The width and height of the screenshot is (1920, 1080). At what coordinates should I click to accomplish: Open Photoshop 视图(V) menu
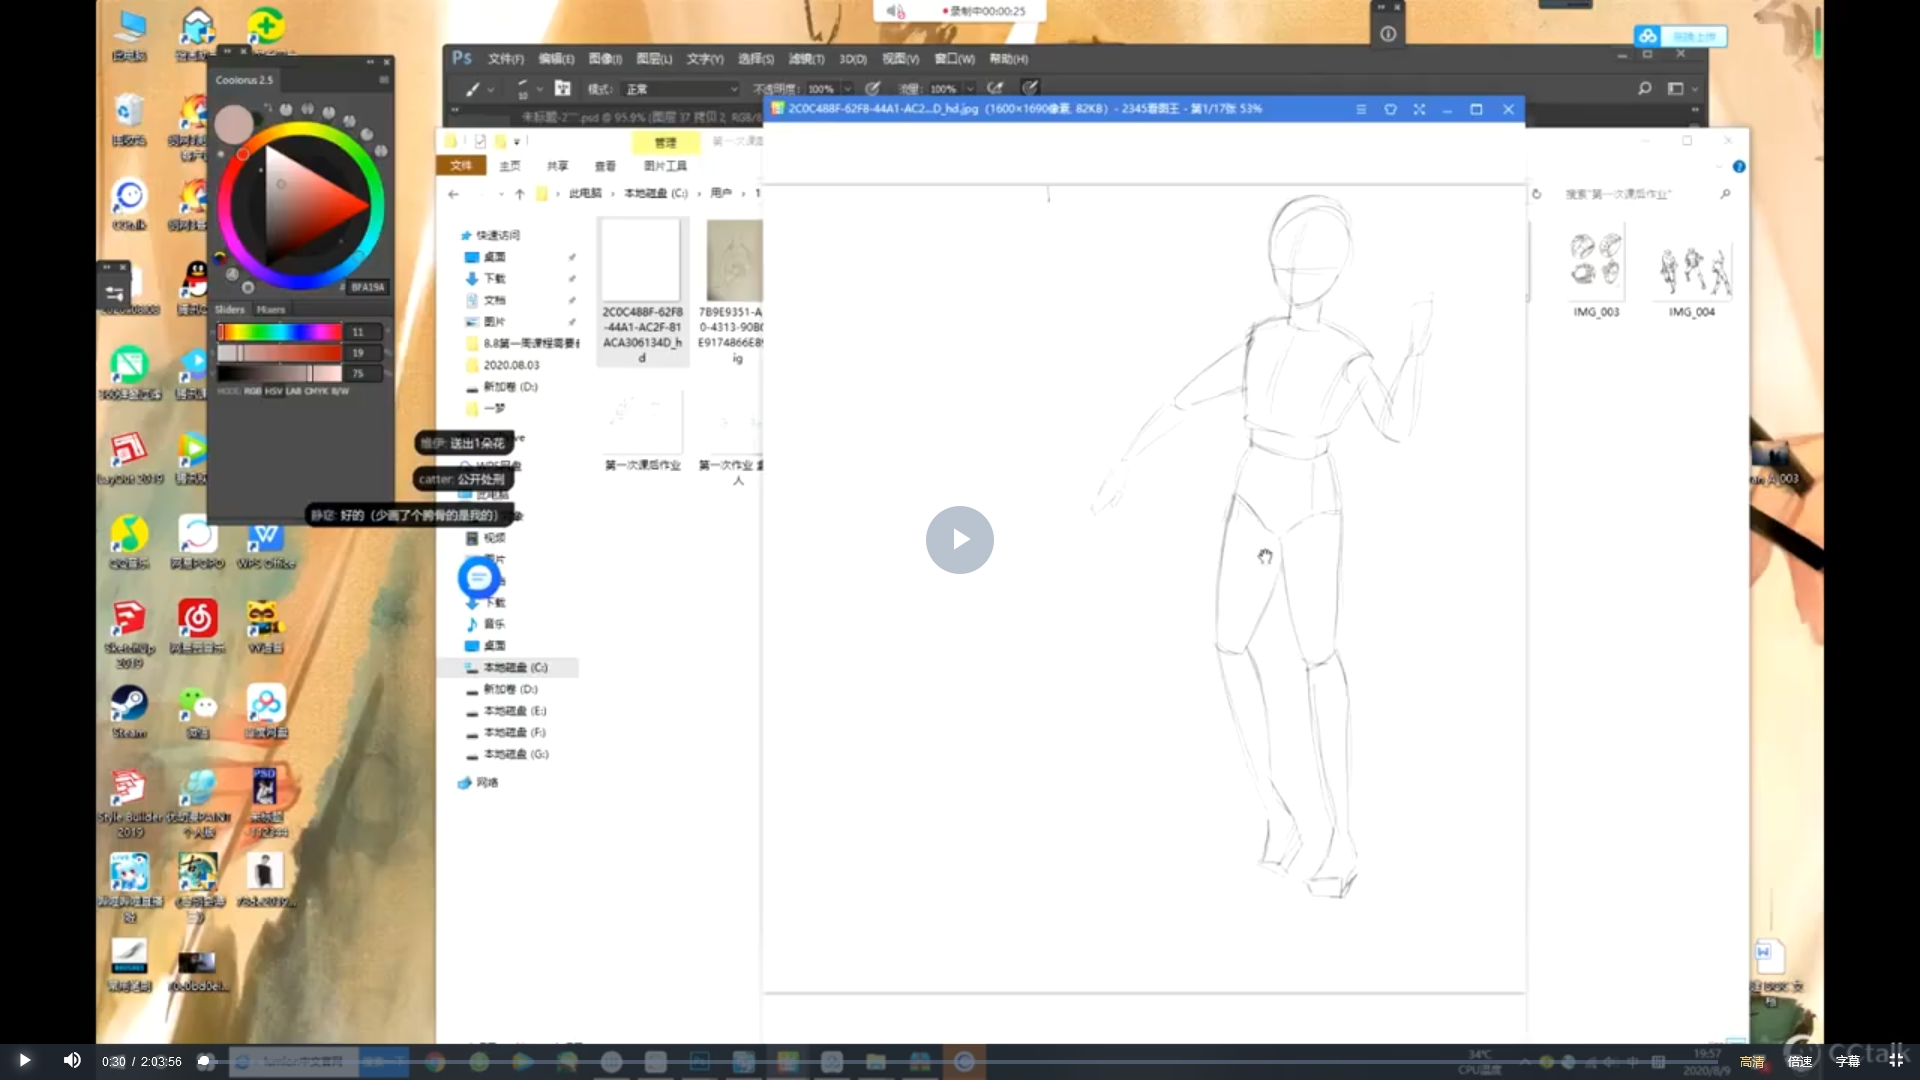click(x=900, y=59)
